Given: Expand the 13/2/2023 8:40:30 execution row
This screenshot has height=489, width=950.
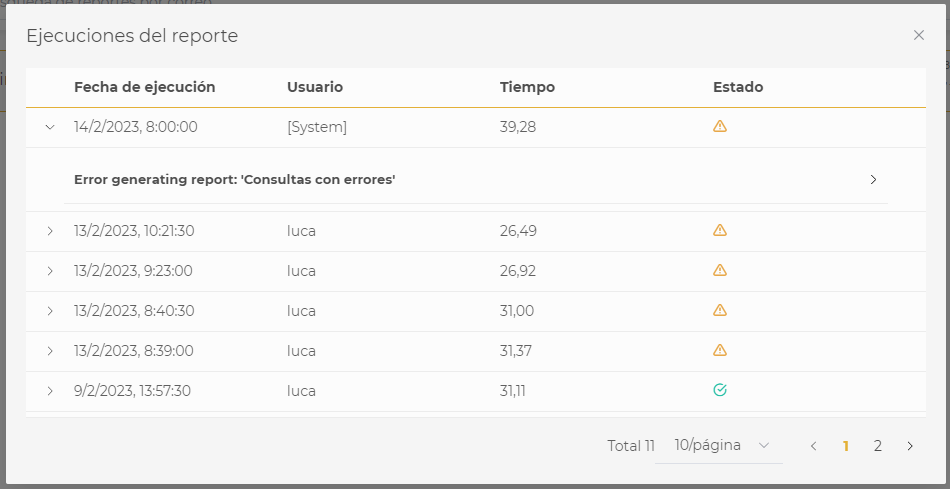Looking at the screenshot, I should click(x=50, y=311).
